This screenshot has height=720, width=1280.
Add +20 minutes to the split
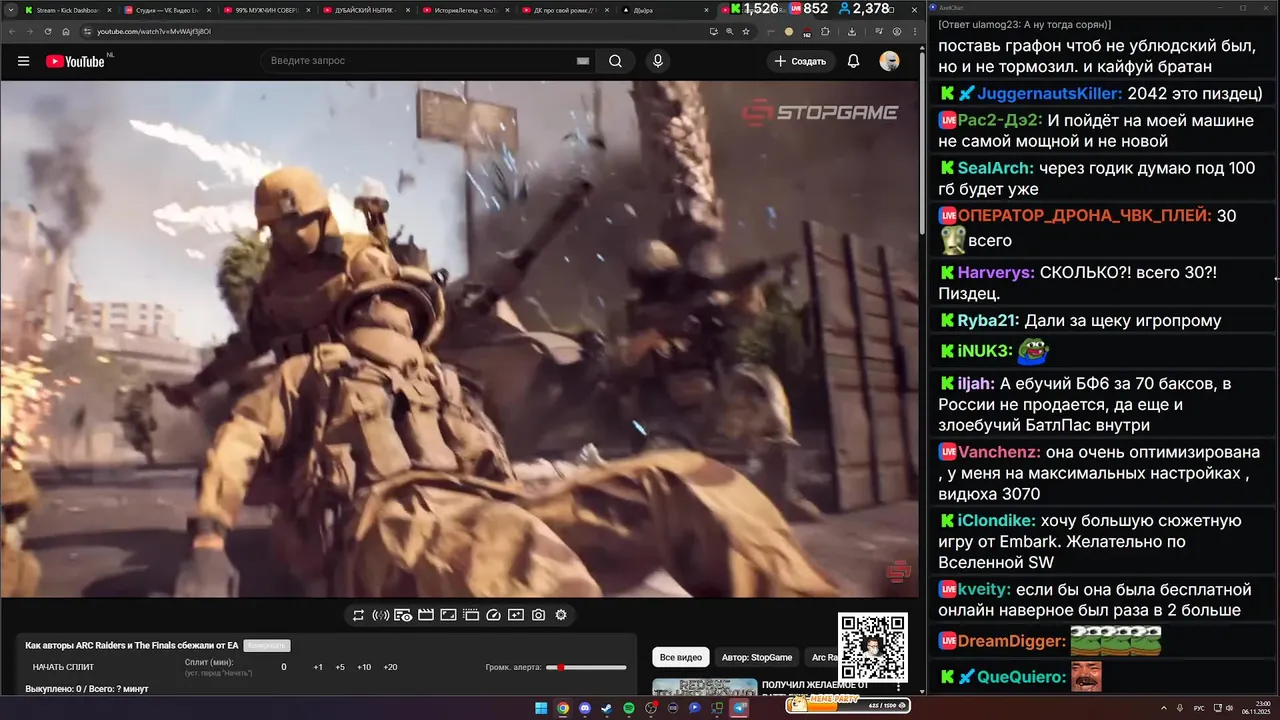pyautogui.click(x=390, y=667)
